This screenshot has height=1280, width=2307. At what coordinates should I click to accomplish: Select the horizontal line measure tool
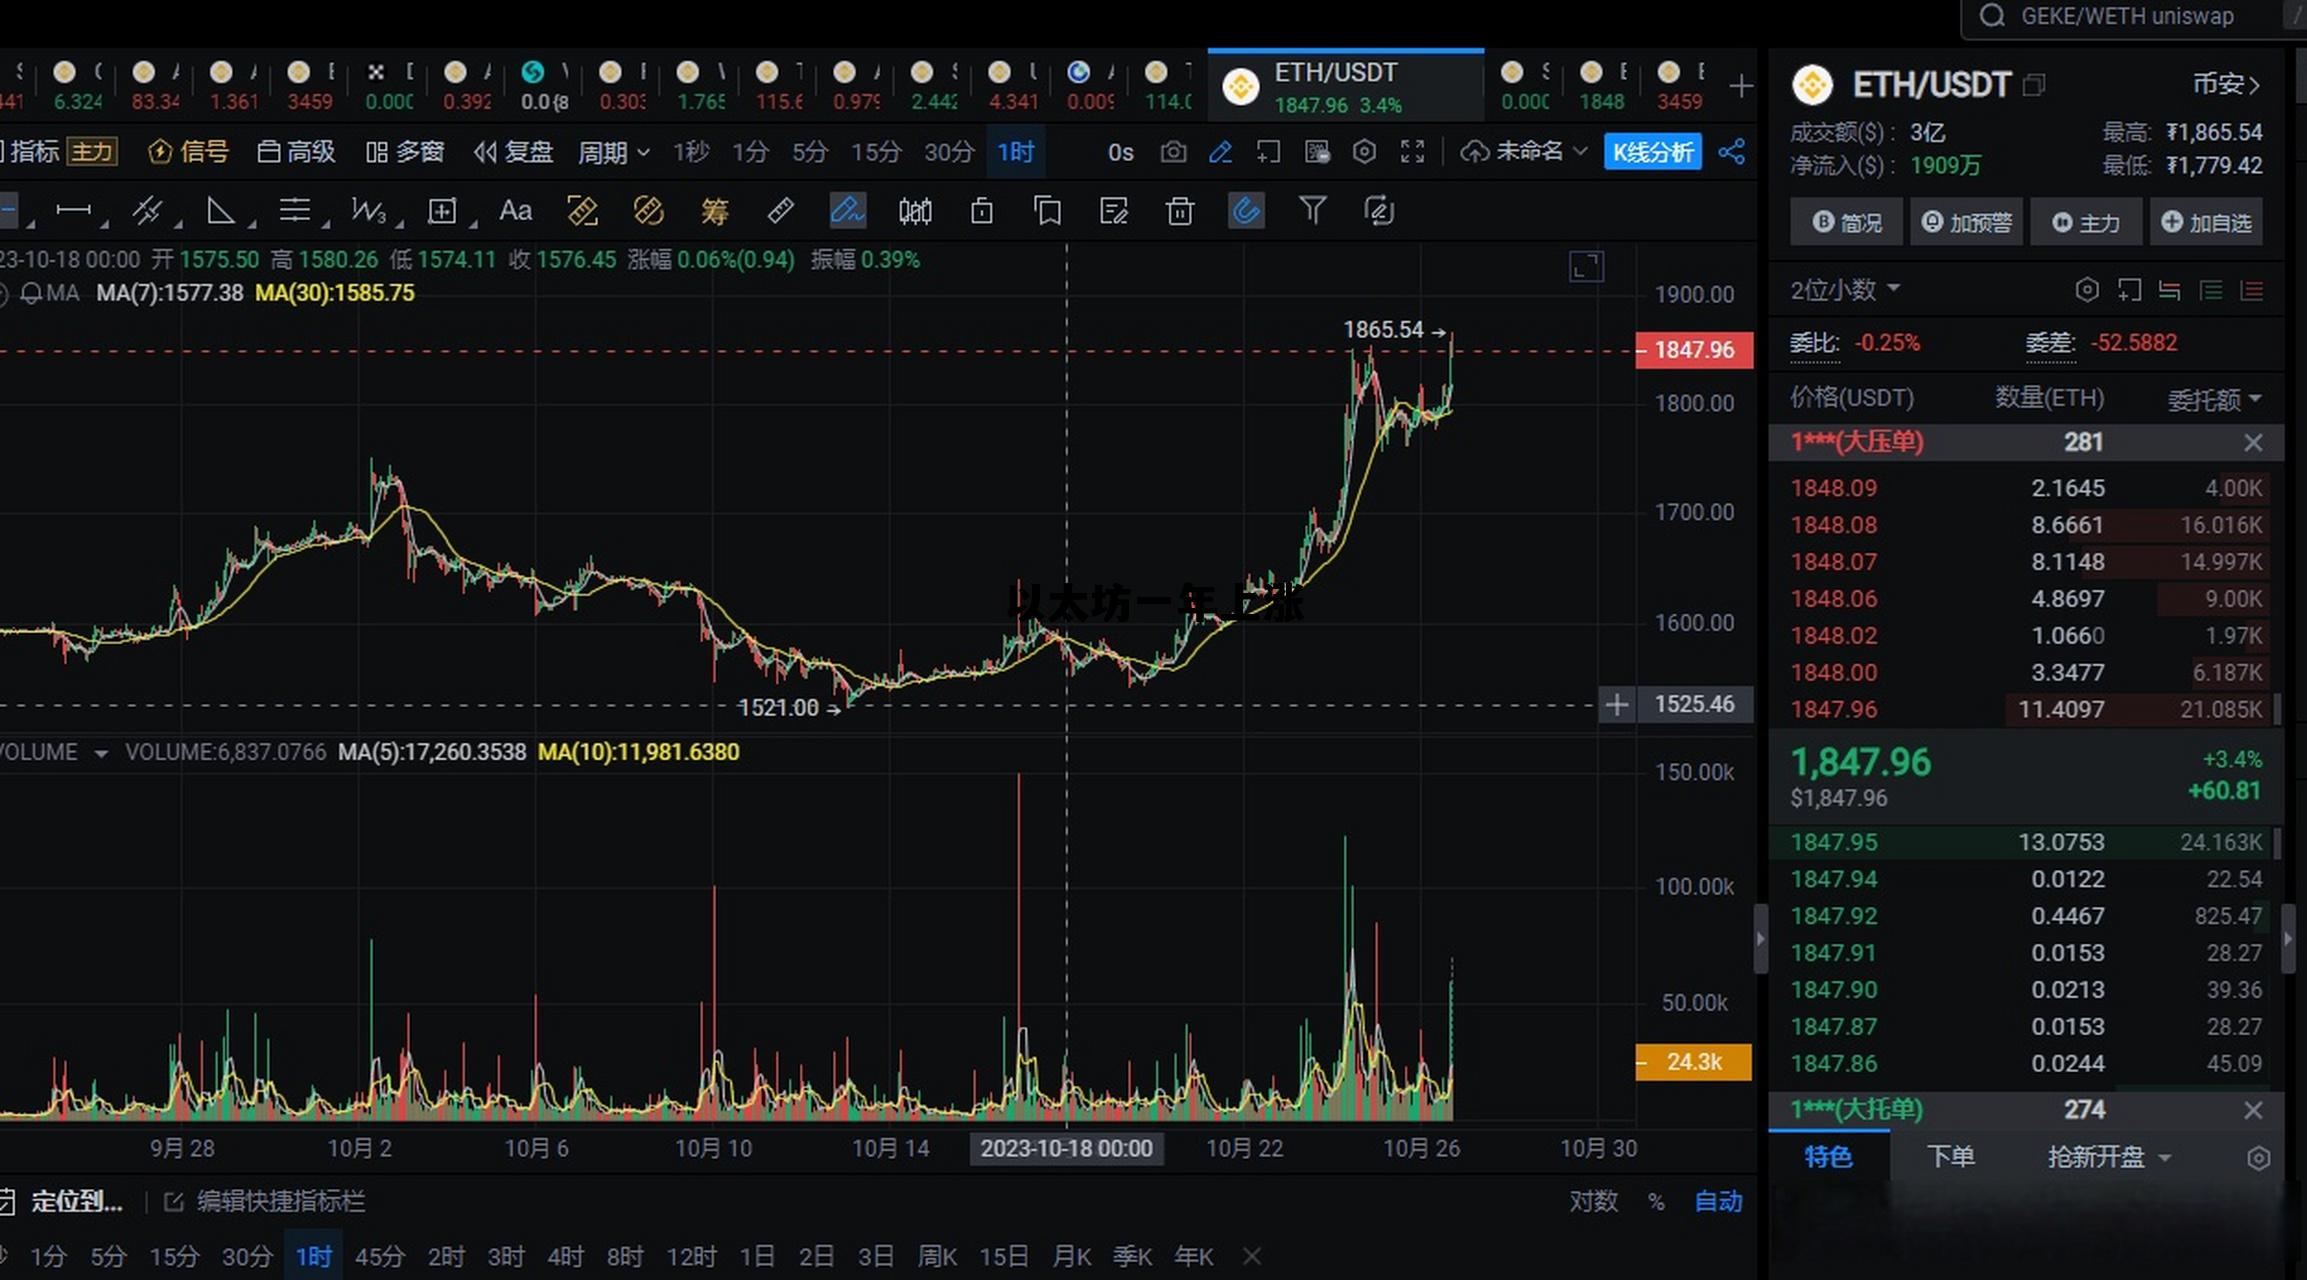(73, 210)
